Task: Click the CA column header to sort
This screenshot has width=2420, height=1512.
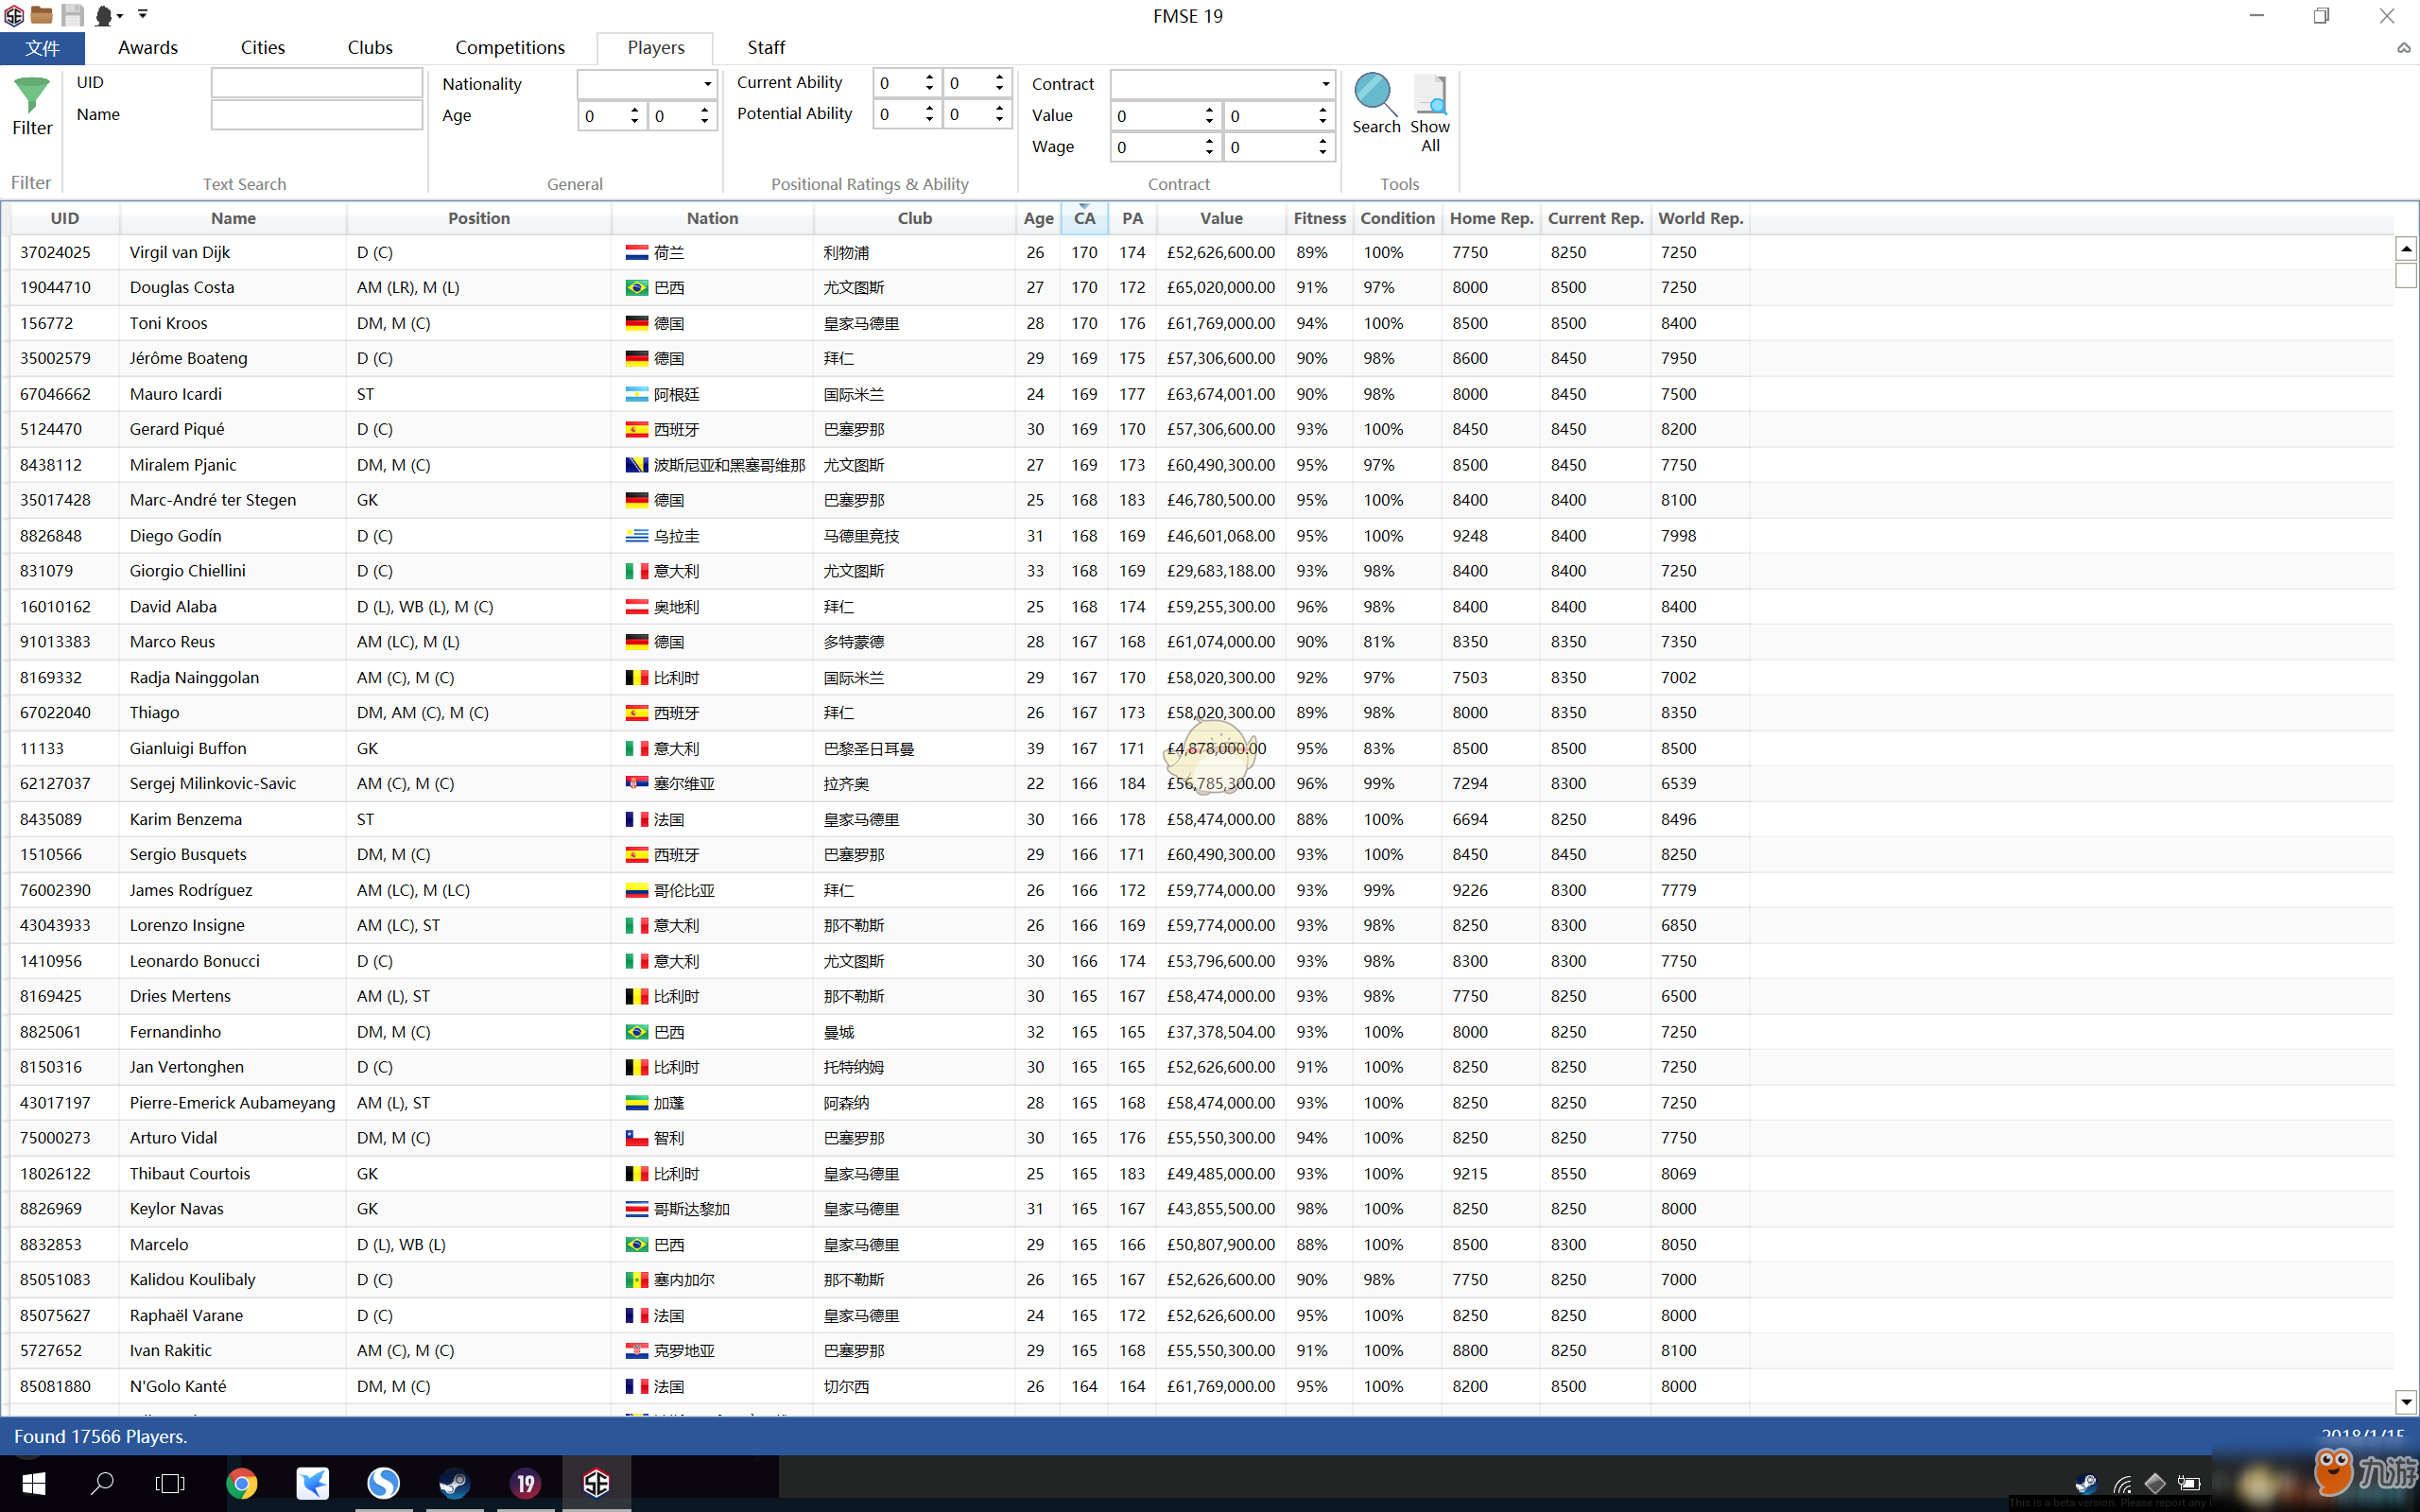Action: [1085, 217]
